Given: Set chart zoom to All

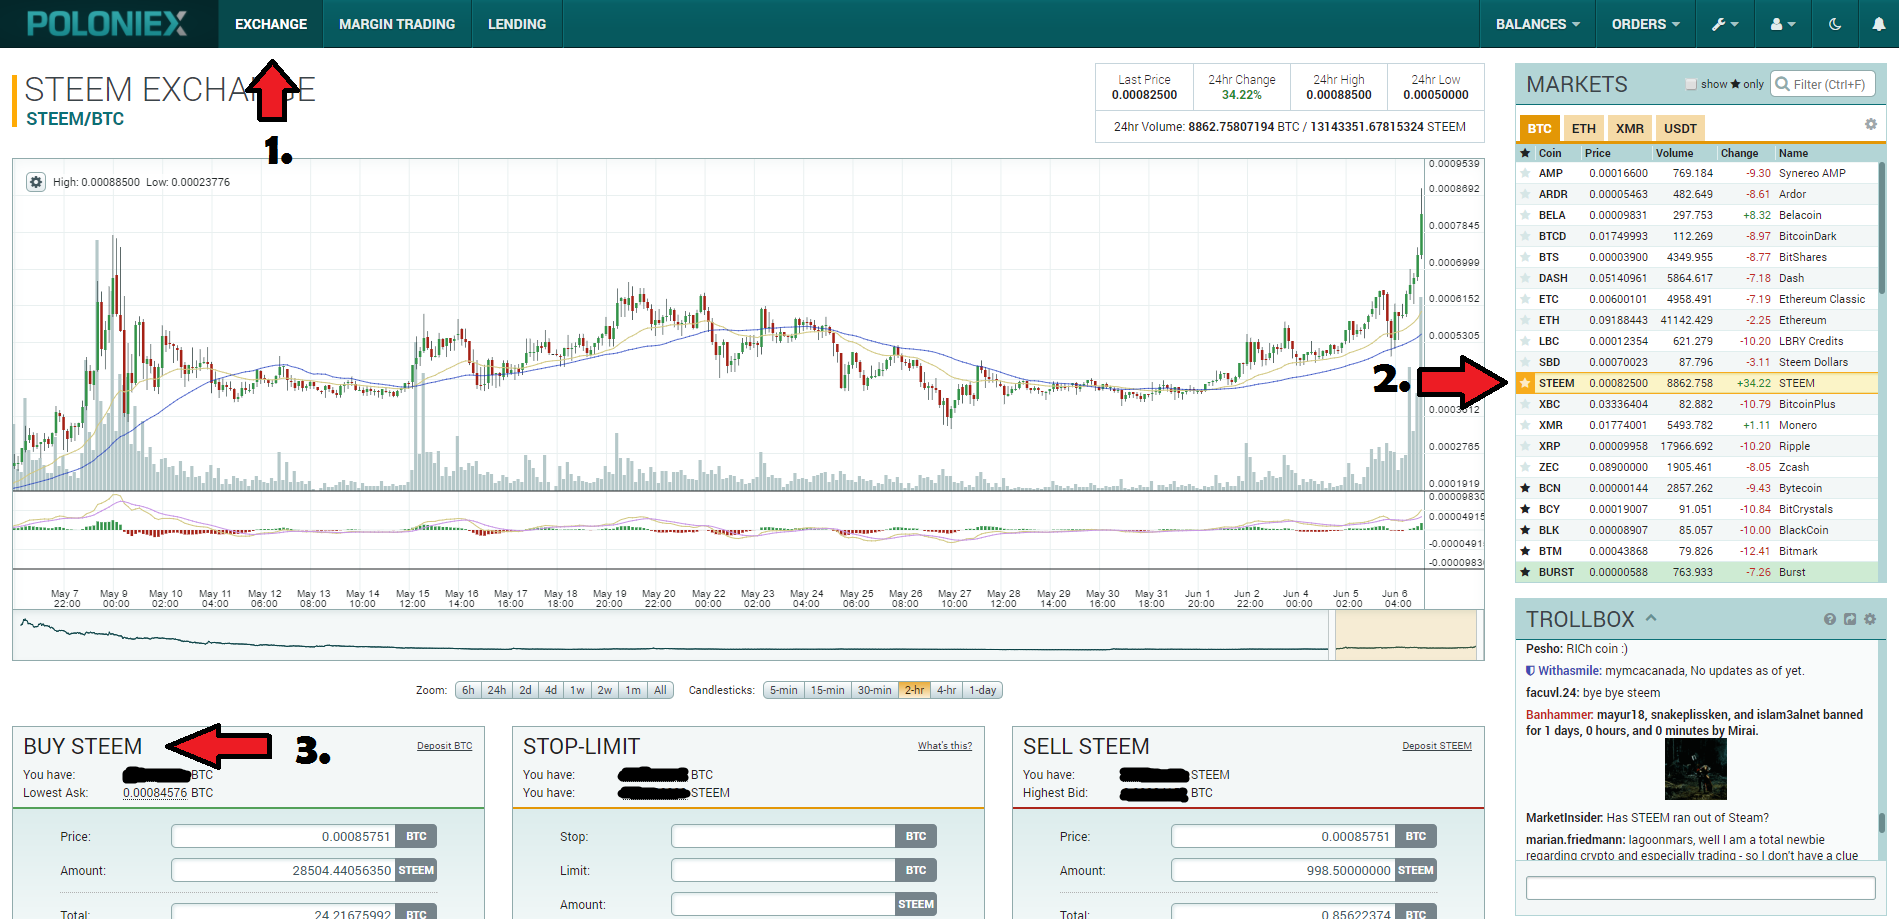Looking at the screenshot, I should [660, 690].
